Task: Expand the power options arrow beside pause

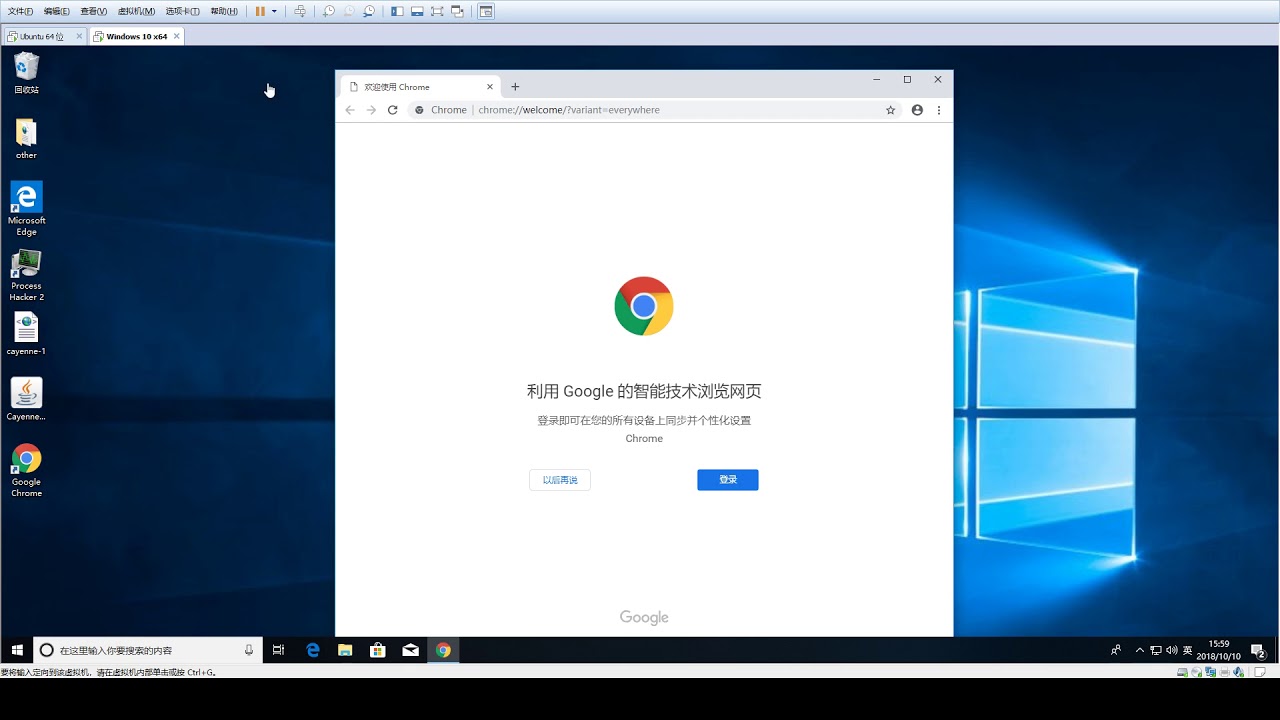Action: 274,11
